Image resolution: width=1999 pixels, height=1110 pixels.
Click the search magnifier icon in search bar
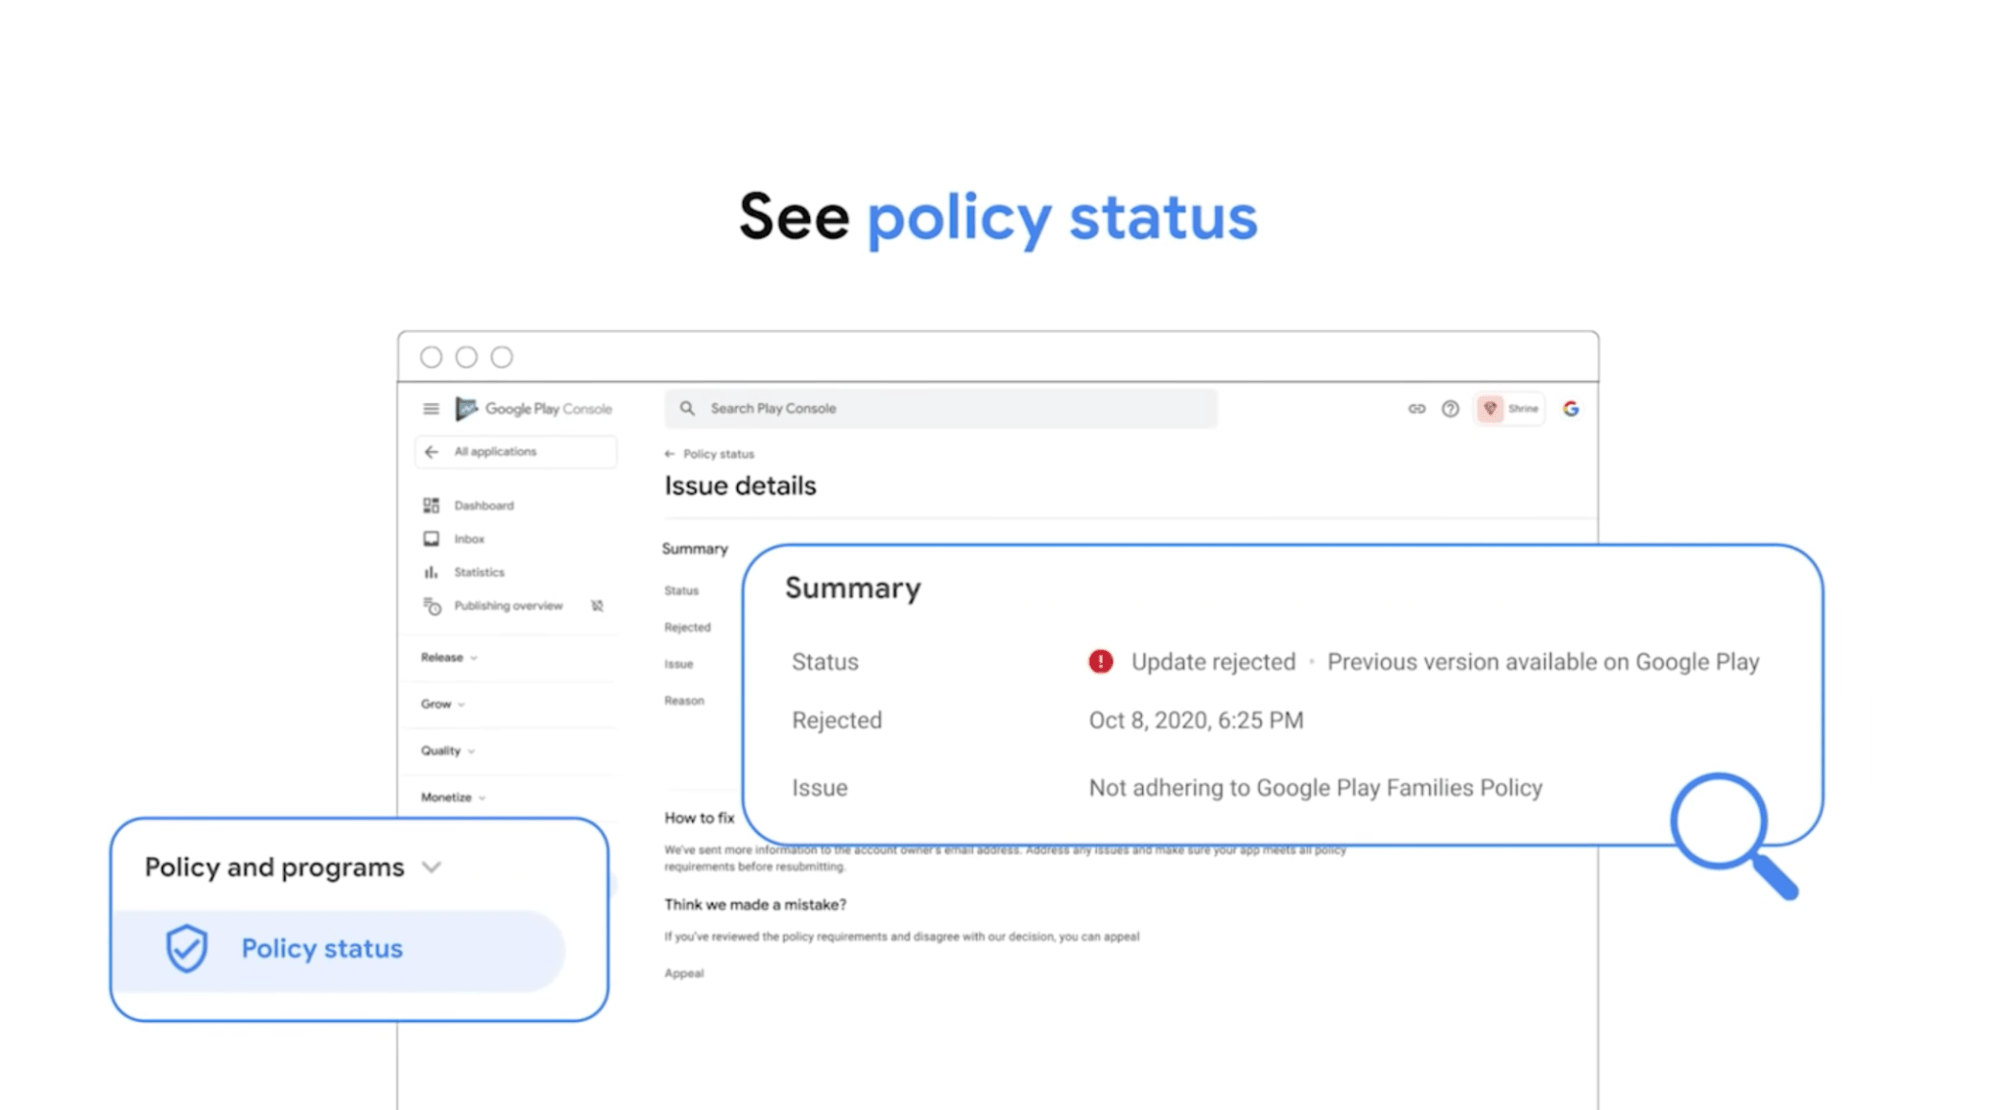coord(687,408)
